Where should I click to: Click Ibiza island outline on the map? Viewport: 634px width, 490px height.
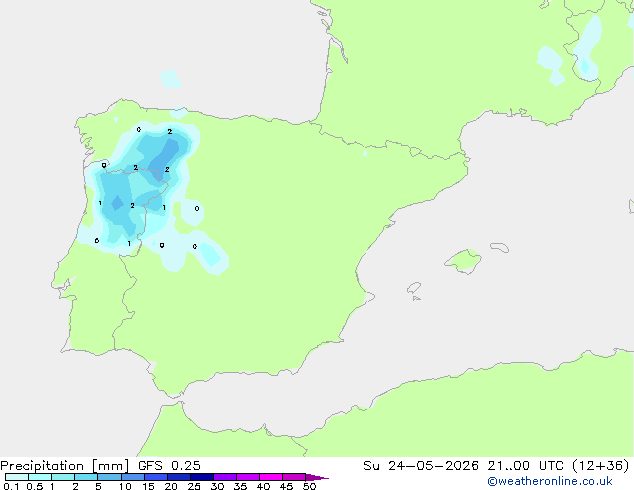point(414,288)
